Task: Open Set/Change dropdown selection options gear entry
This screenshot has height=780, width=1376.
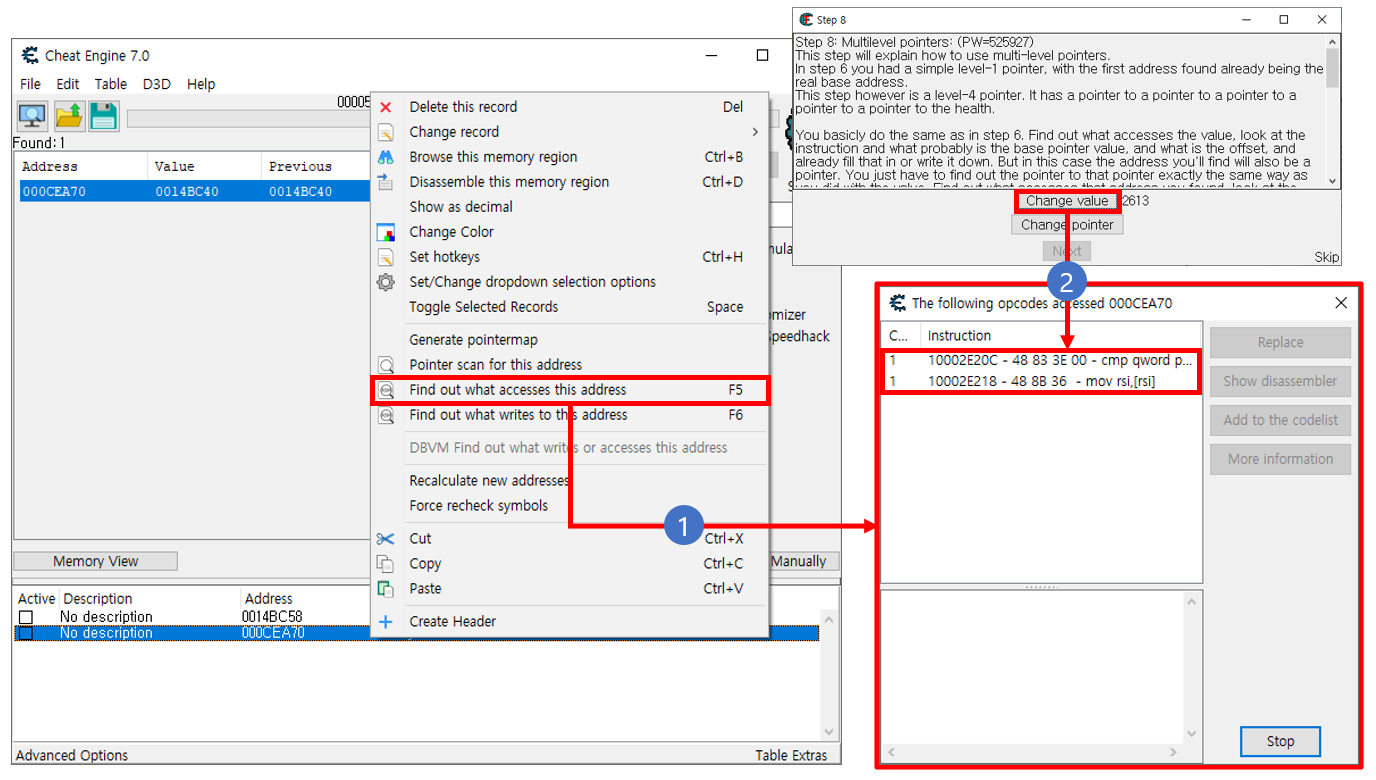Action: [568, 282]
